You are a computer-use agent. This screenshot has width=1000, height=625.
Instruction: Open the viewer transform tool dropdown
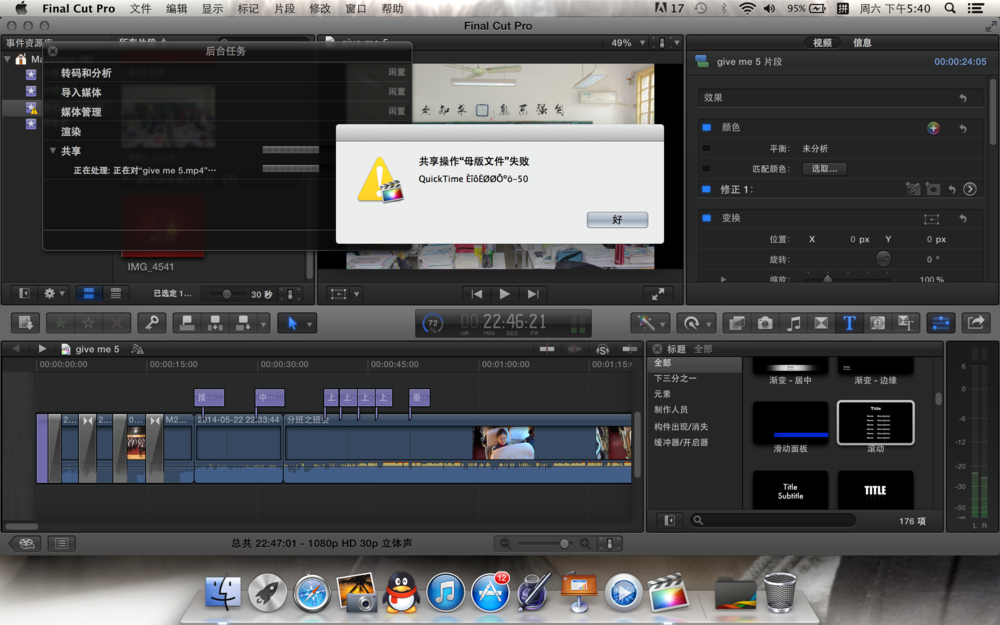coord(357,294)
